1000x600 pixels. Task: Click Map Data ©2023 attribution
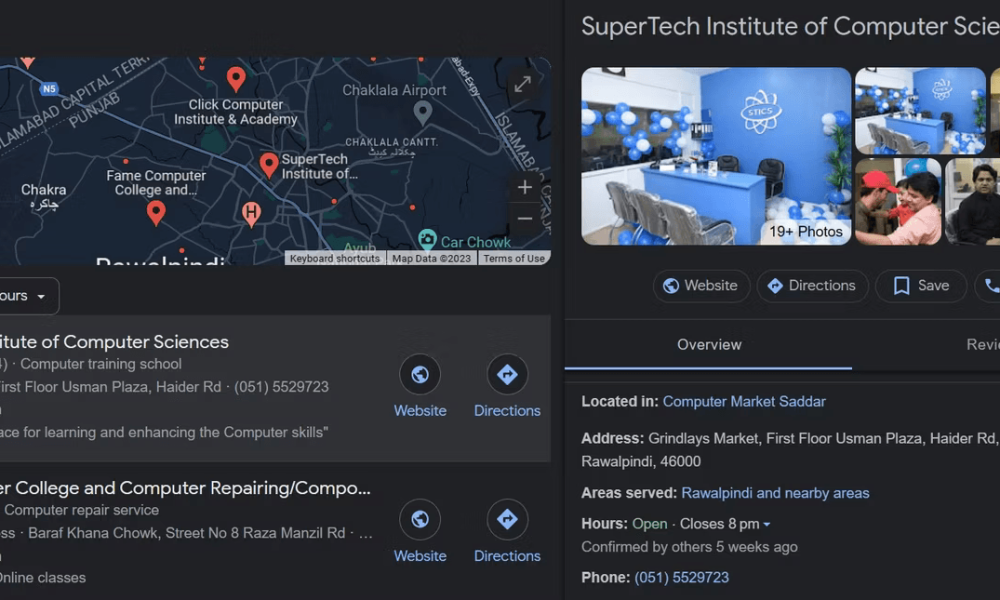coord(431,258)
